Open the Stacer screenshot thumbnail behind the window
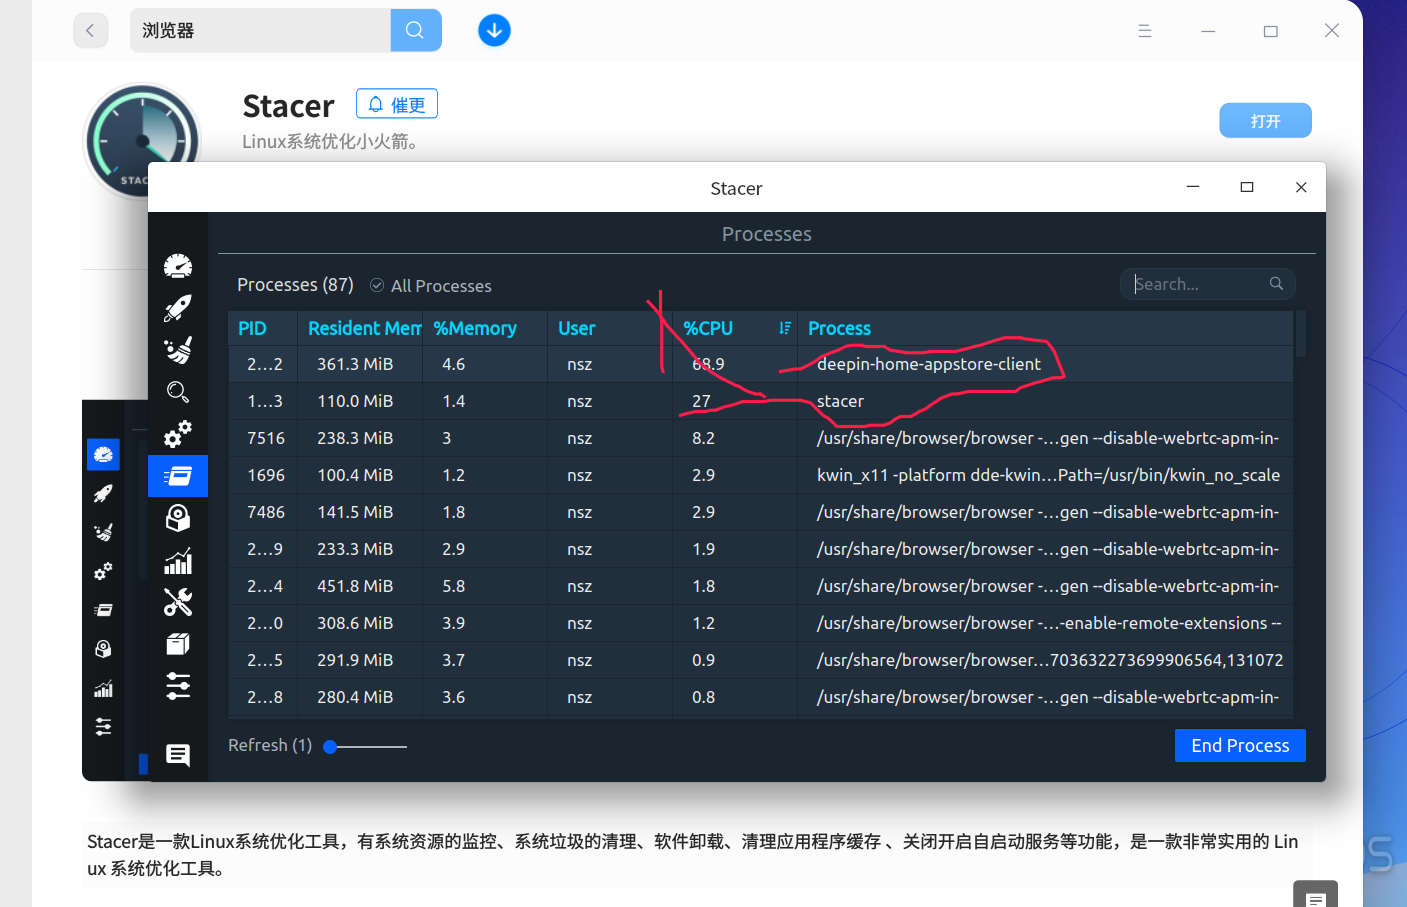 pyautogui.click(x=115, y=590)
